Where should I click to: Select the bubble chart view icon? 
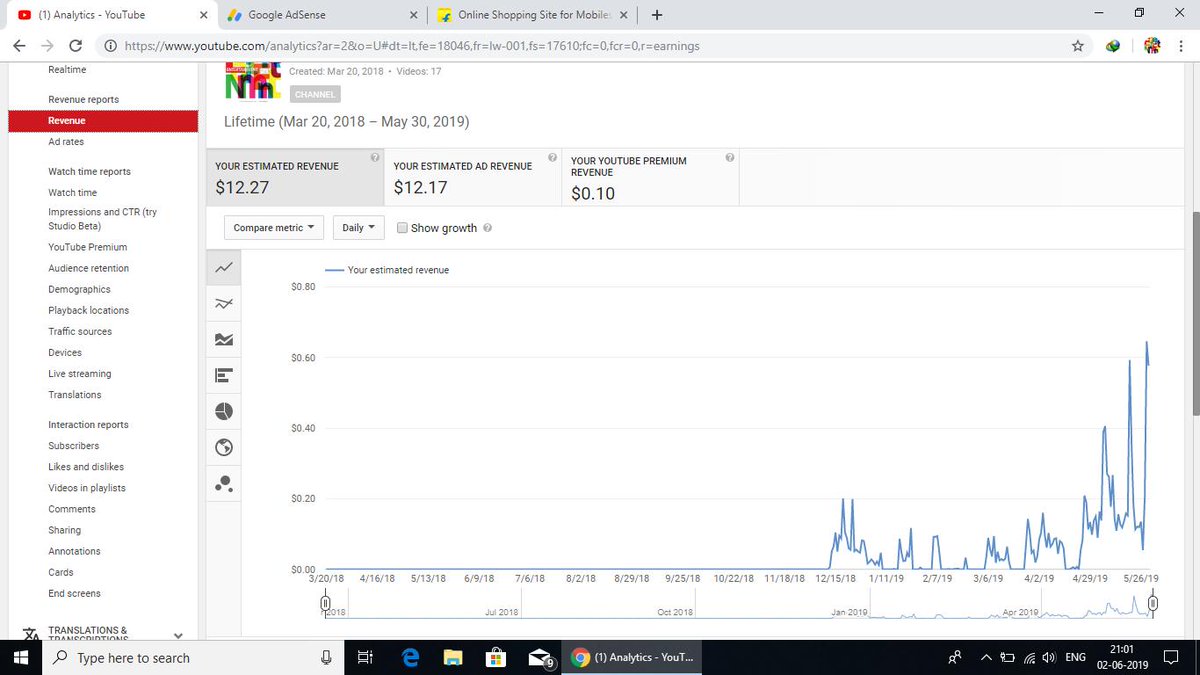224,484
